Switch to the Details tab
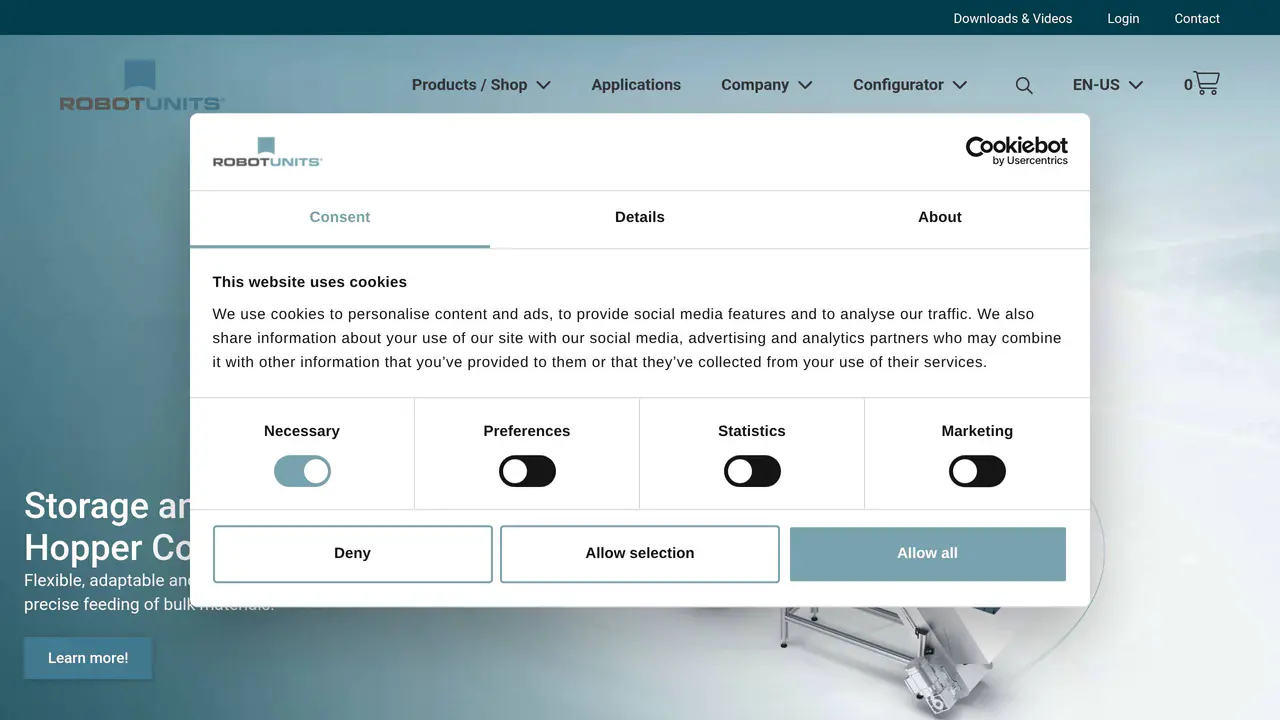The height and width of the screenshot is (720, 1280). point(640,217)
